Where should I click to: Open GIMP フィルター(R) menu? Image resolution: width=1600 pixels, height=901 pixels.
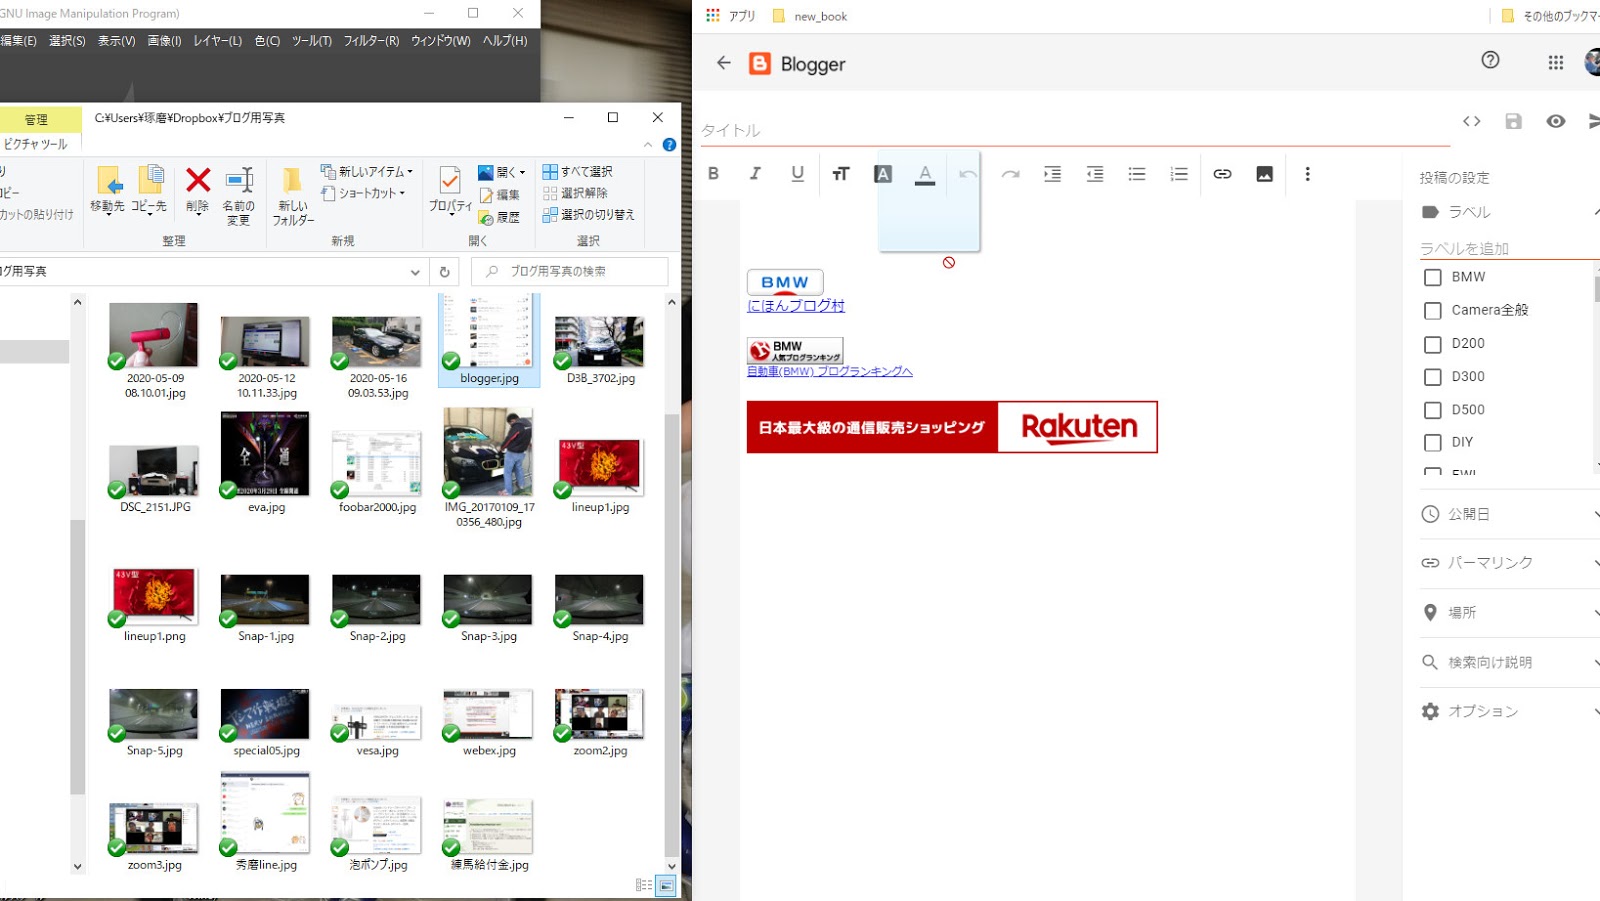tap(371, 41)
